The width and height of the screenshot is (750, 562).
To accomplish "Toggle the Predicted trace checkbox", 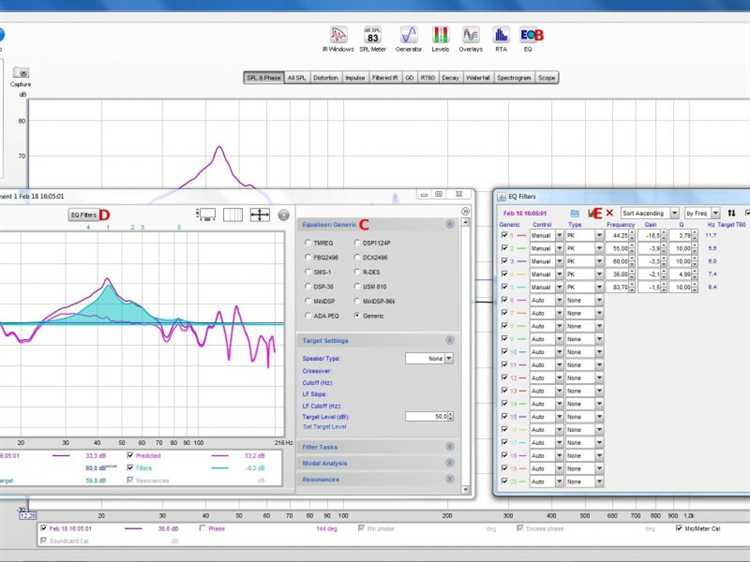I will 130,455.
